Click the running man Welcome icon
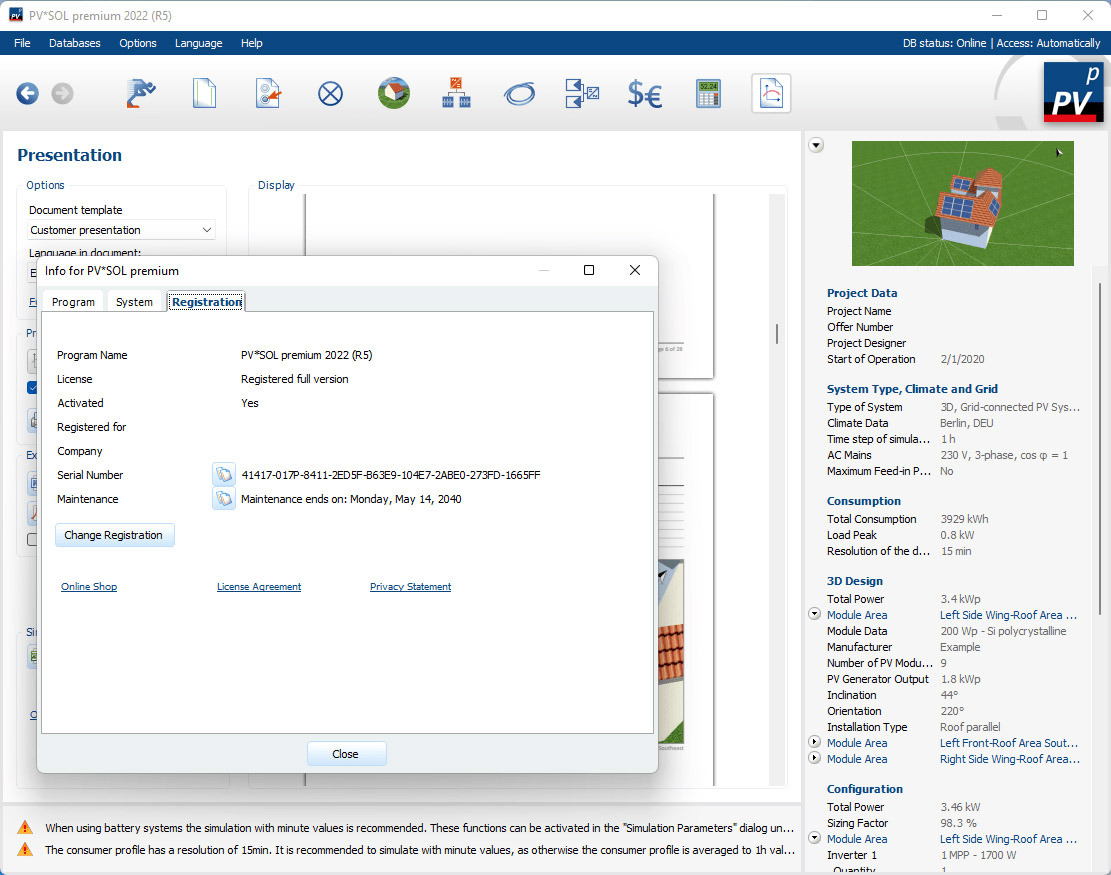 (141, 94)
